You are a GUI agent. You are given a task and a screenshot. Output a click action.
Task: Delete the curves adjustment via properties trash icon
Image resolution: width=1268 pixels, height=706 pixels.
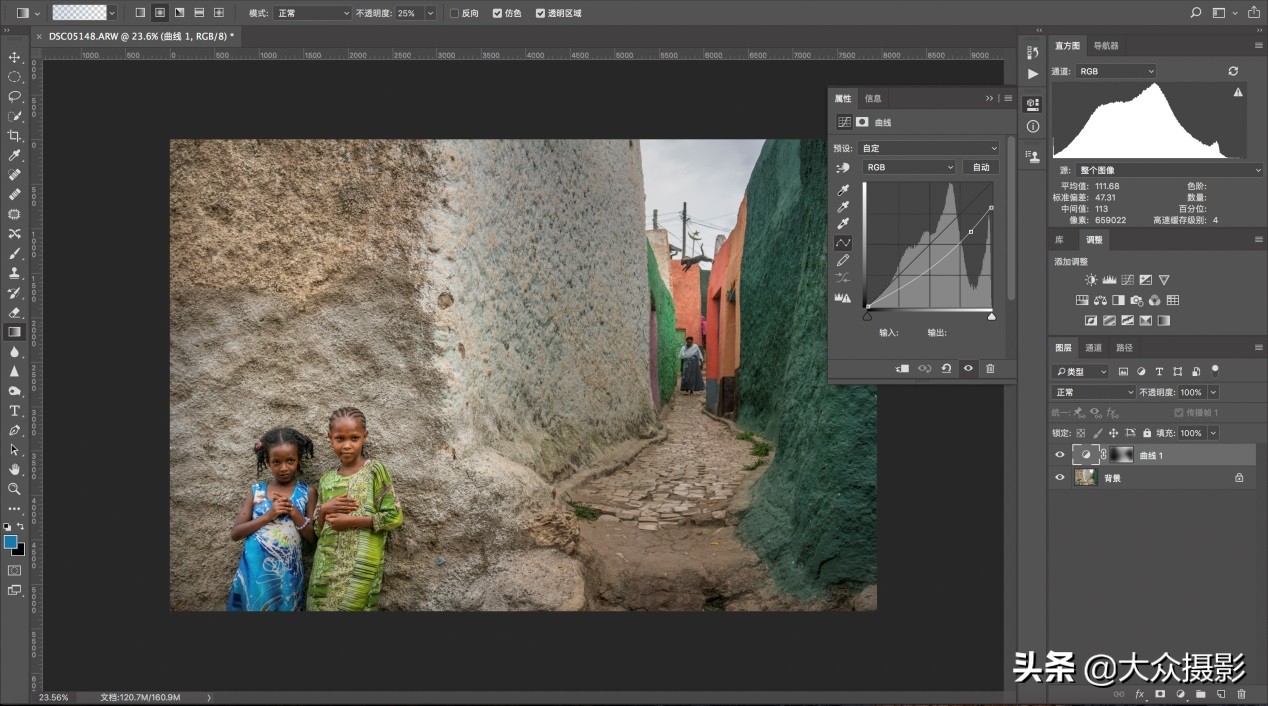pos(990,369)
